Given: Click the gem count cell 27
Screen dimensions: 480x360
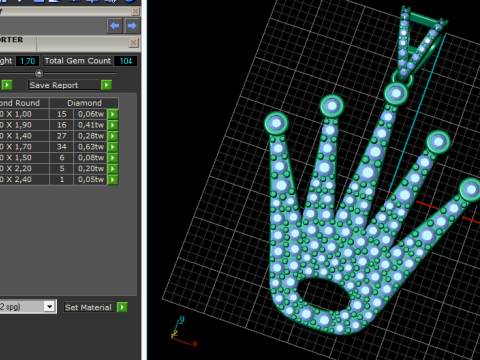Looking at the screenshot, I should pyautogui.click(x=62, y=136).
